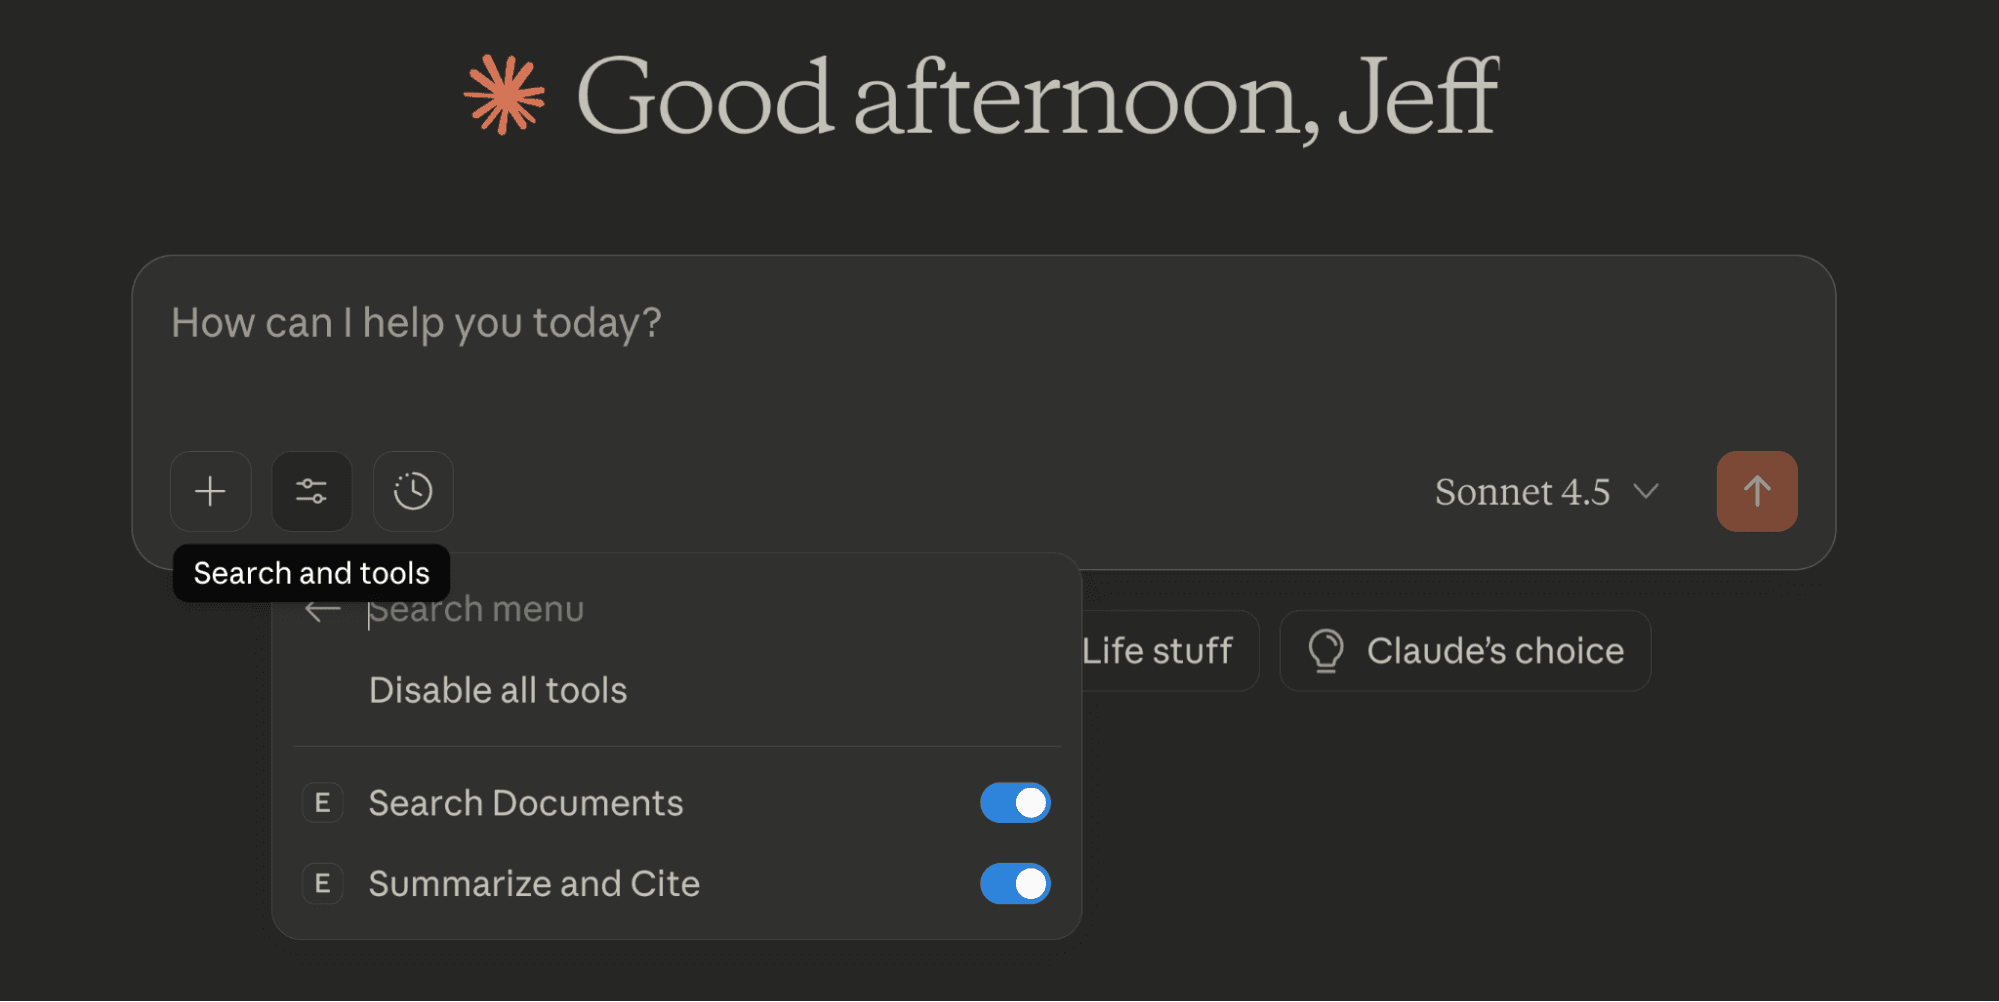Disable the Summarize and Cite switch
This screenshot has height=1002, width=1999.
click(x=1014, y=883)
